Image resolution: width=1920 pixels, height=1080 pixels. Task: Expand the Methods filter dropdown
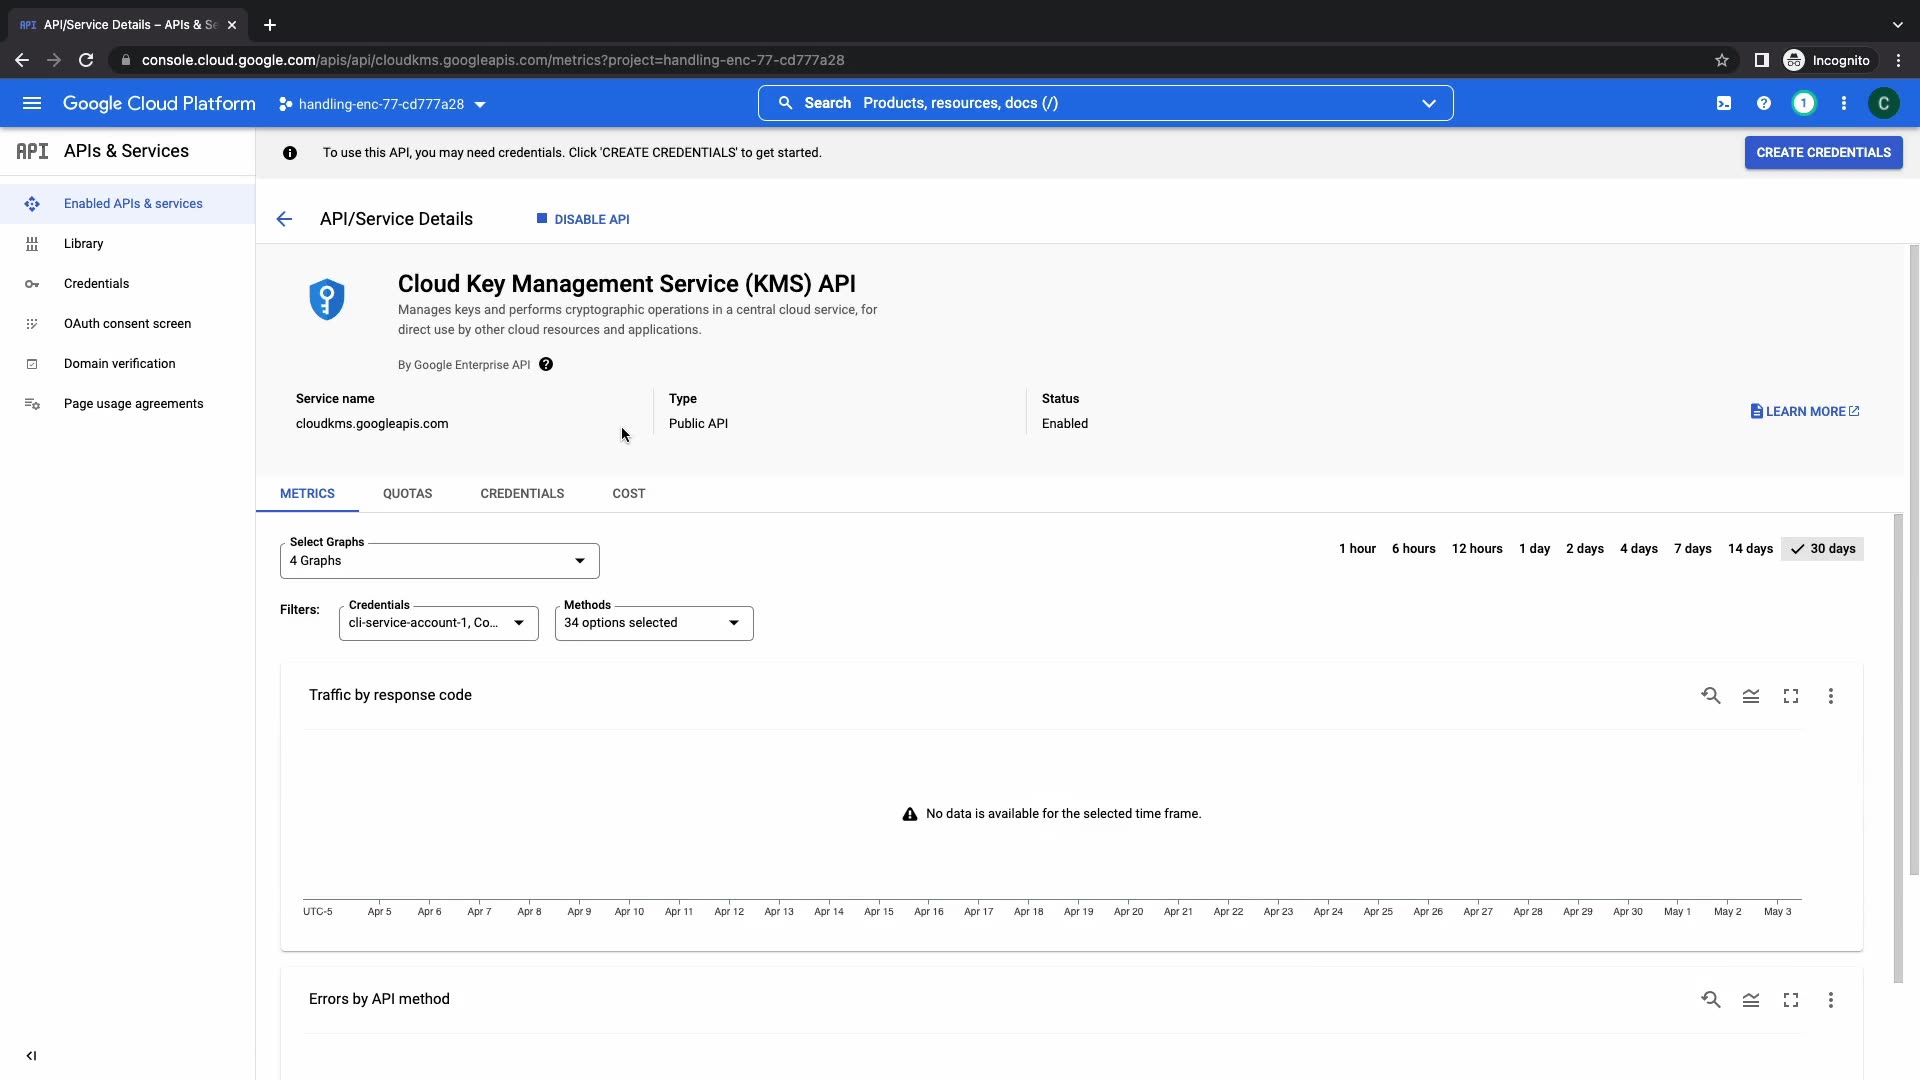[653, 623]
